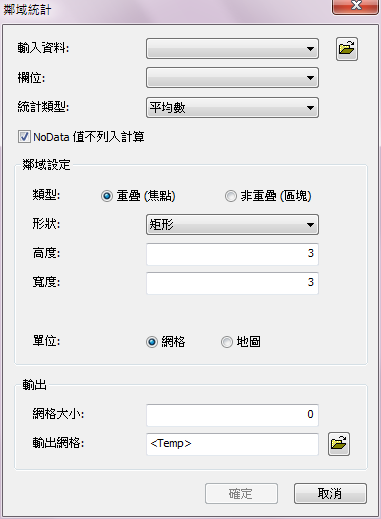Click the 鄰域設定 group label

46,165
